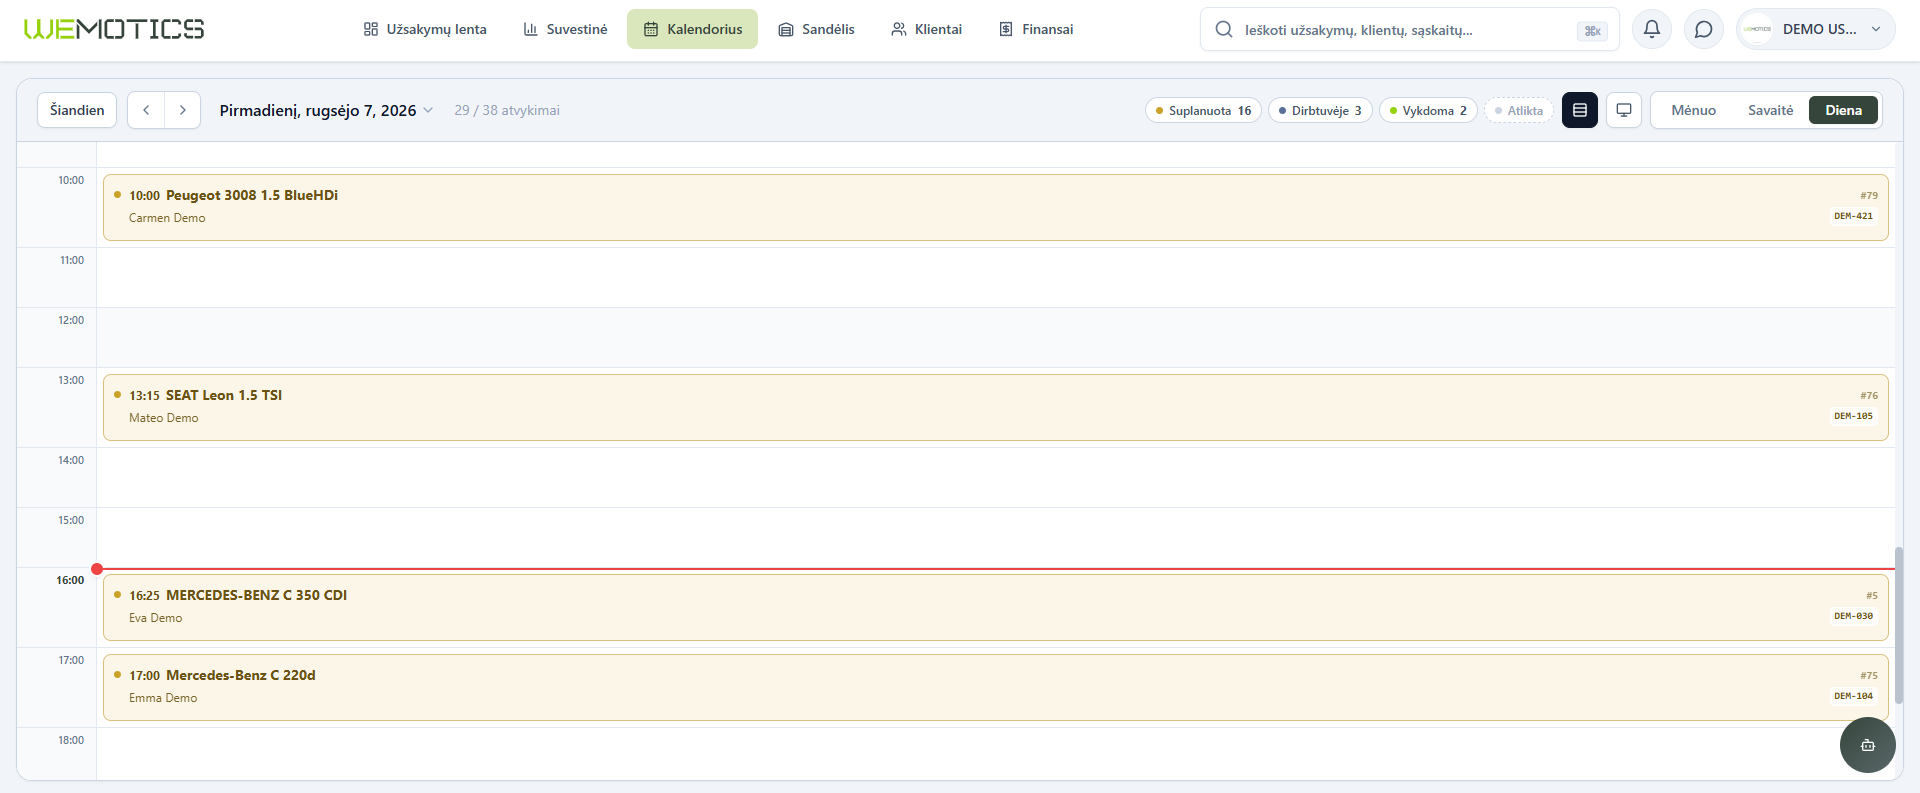
Task: Click the Šiandien button
Action: click(x=77, y=110)
